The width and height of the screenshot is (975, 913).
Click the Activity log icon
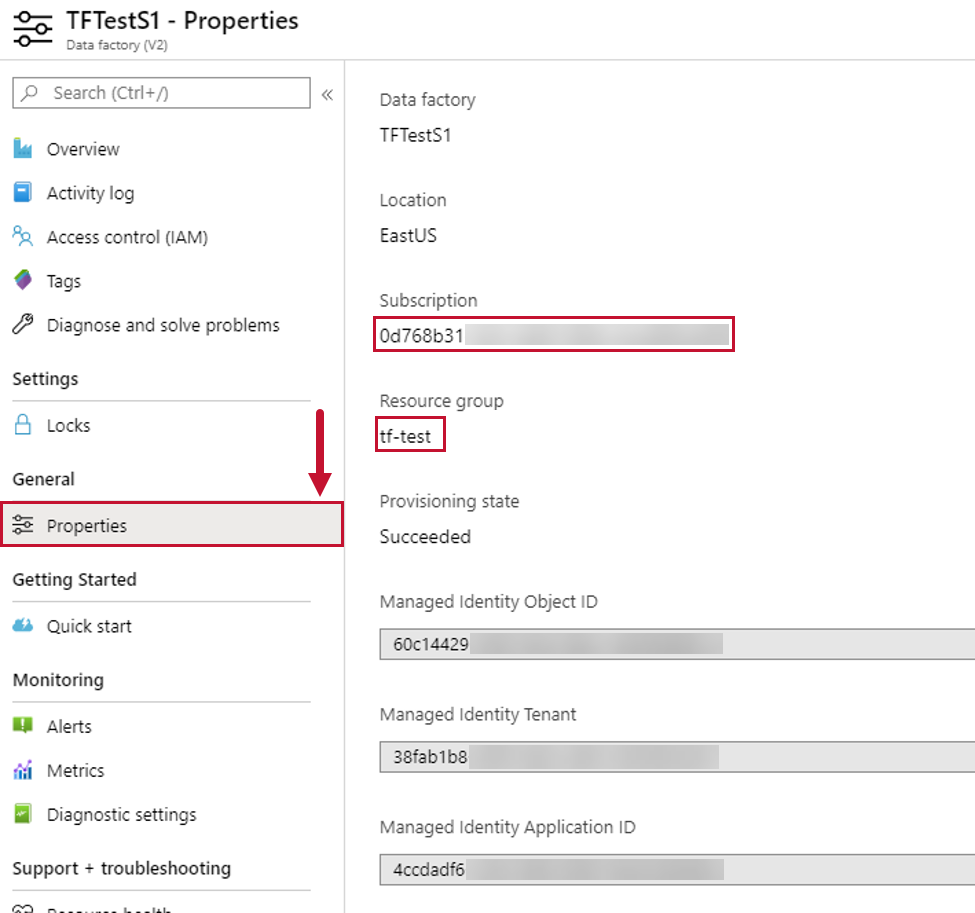pyautogui.click(x=23, y=192)
